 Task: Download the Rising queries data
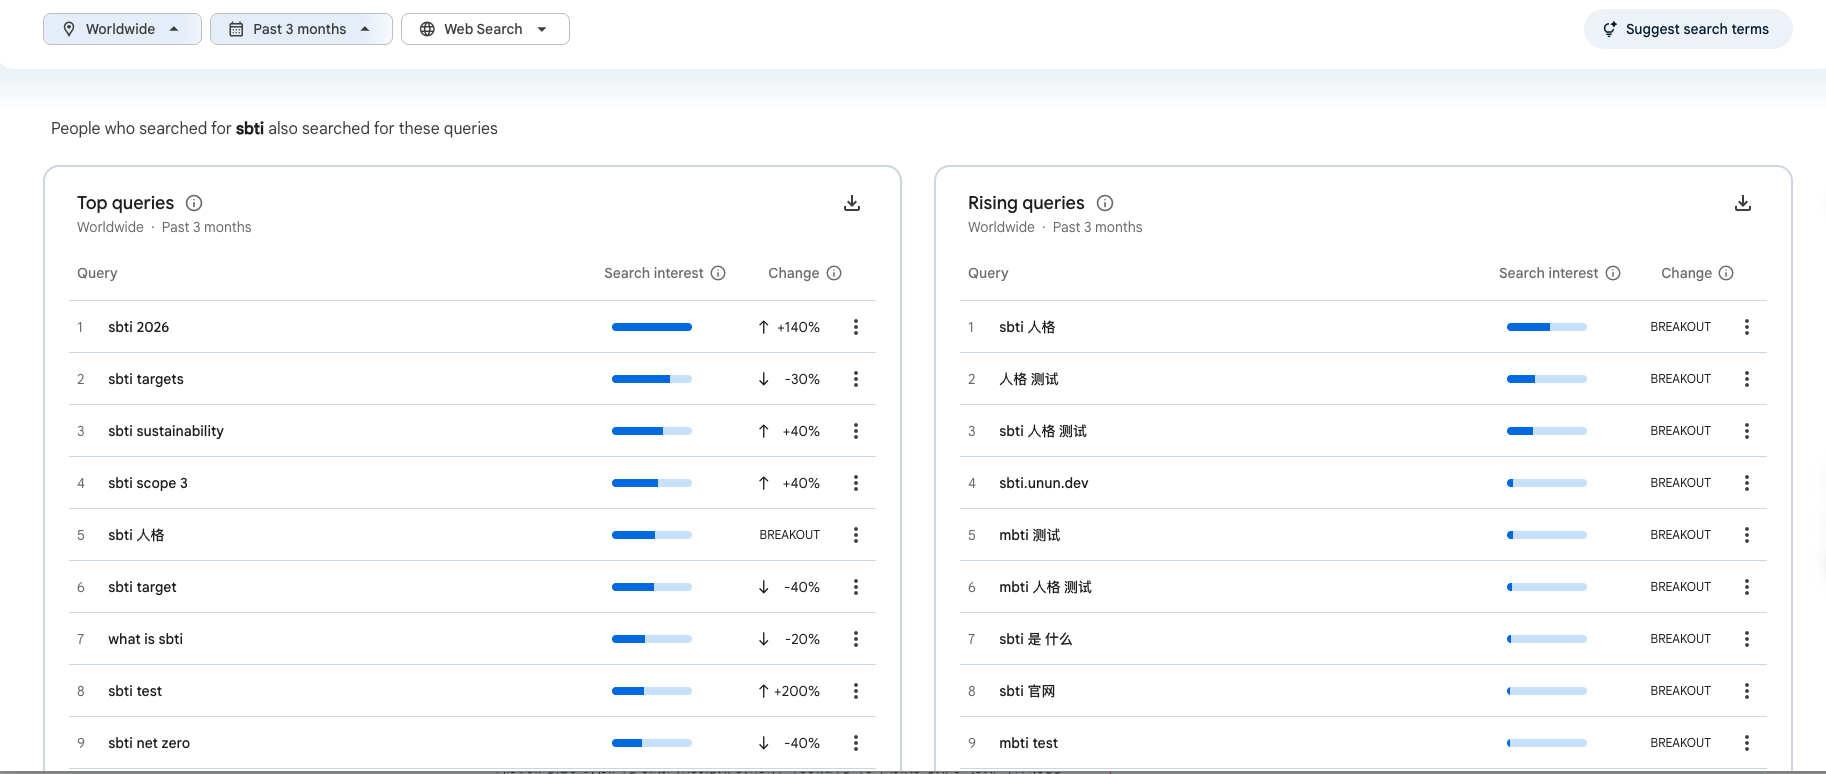click(x=1742, y=203)
